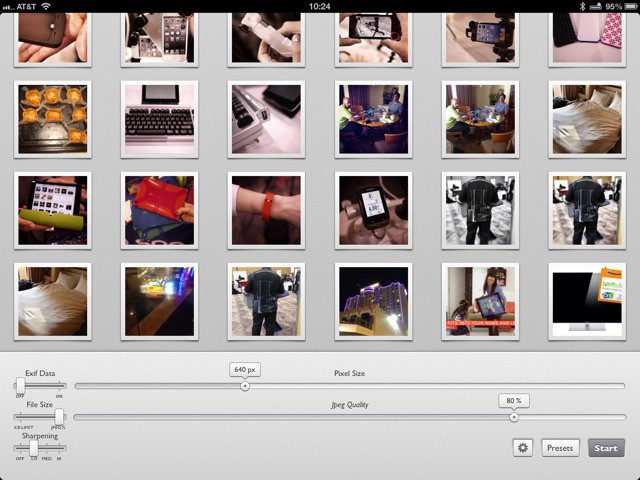Select the vintage keyboard computer photo
The height and width of the screenshot is (480, 640).
pos(160,119)
